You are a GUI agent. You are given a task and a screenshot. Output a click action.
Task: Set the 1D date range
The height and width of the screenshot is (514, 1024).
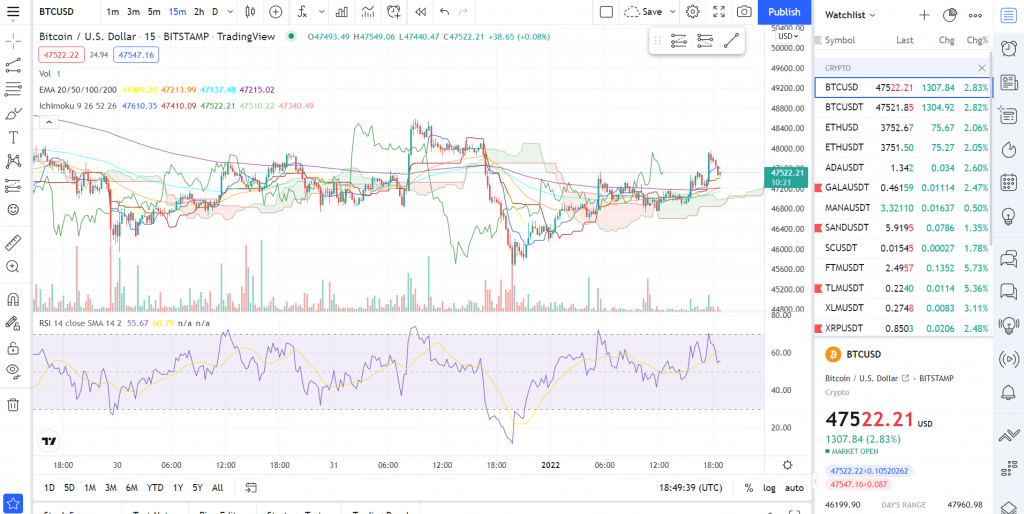[x=50, y=488]
